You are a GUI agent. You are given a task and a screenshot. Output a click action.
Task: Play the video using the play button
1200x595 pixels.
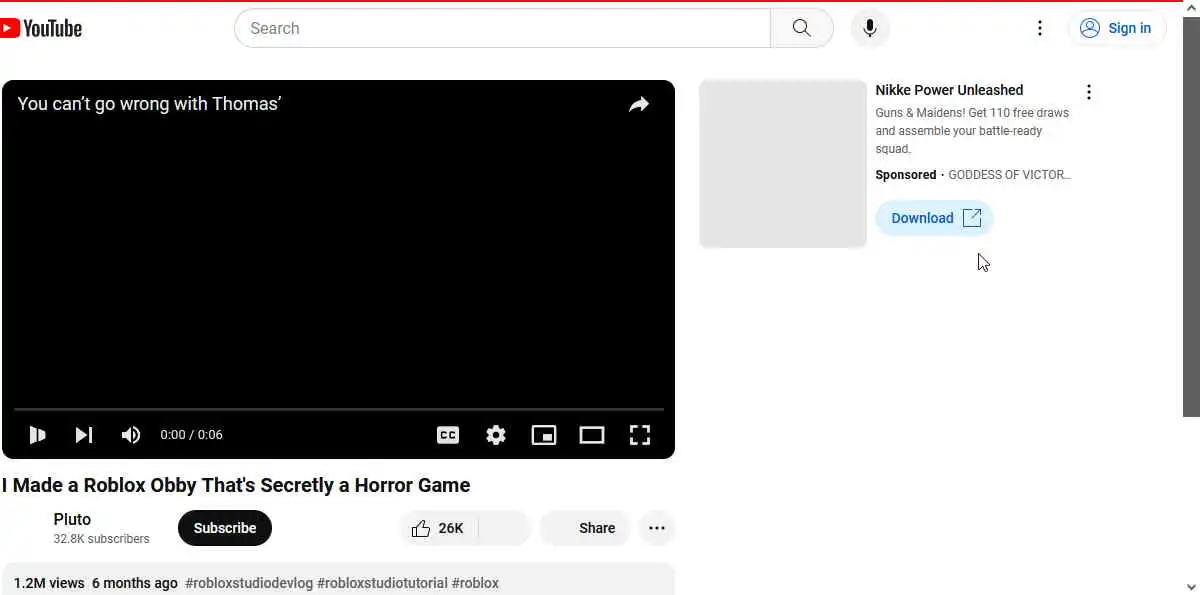(x=37, y=435)
